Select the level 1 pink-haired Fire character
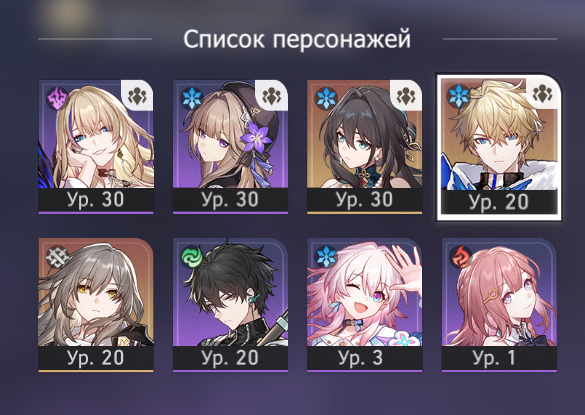 (x=499, y=305)
